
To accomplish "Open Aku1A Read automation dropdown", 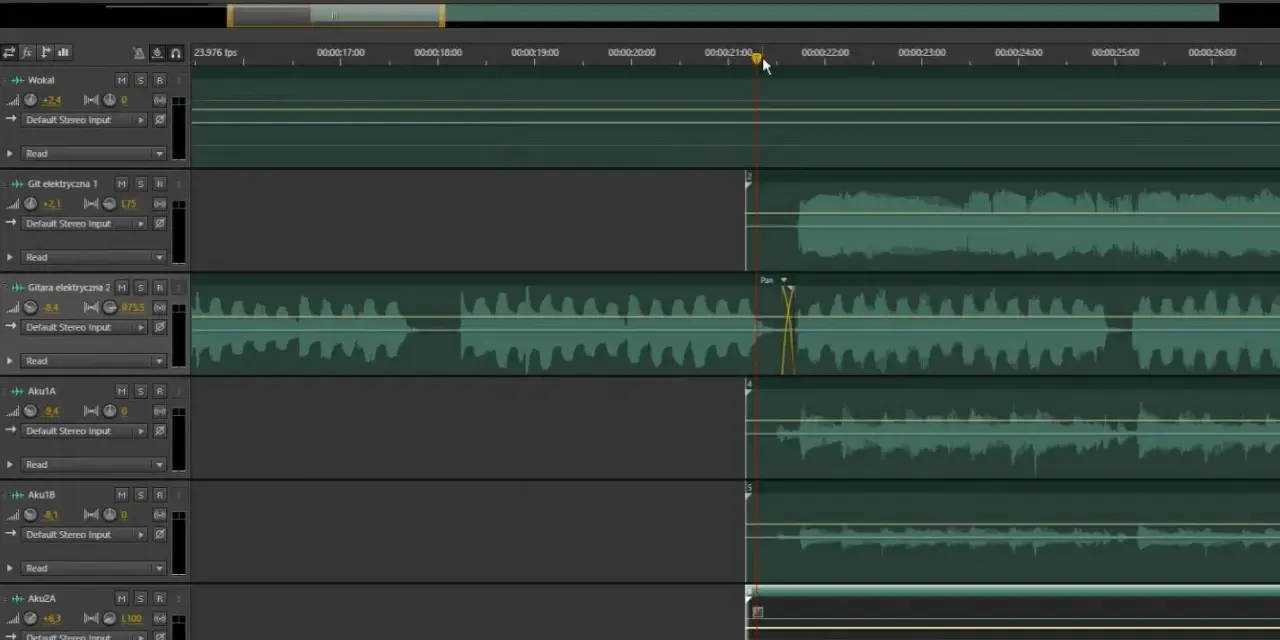I will pyautogui.click(x=94, y=465).
